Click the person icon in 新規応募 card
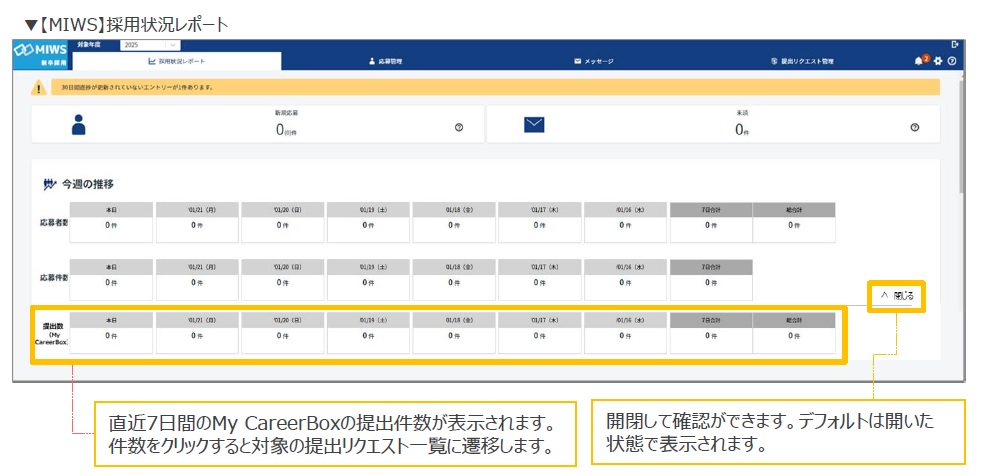 pyautogui.click(x=79, y=125)
